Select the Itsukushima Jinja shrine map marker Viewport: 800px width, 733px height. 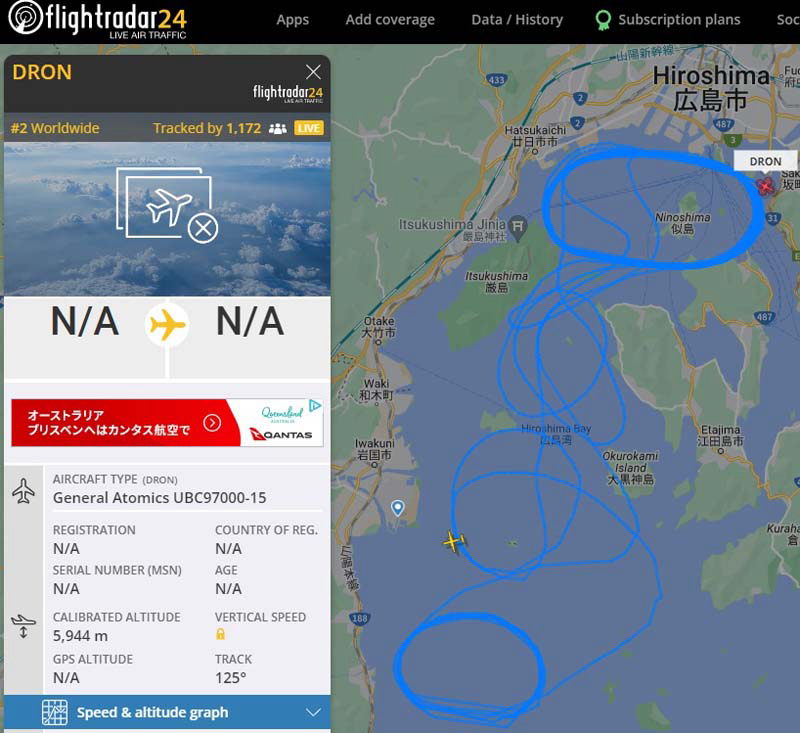coord(518,225)
